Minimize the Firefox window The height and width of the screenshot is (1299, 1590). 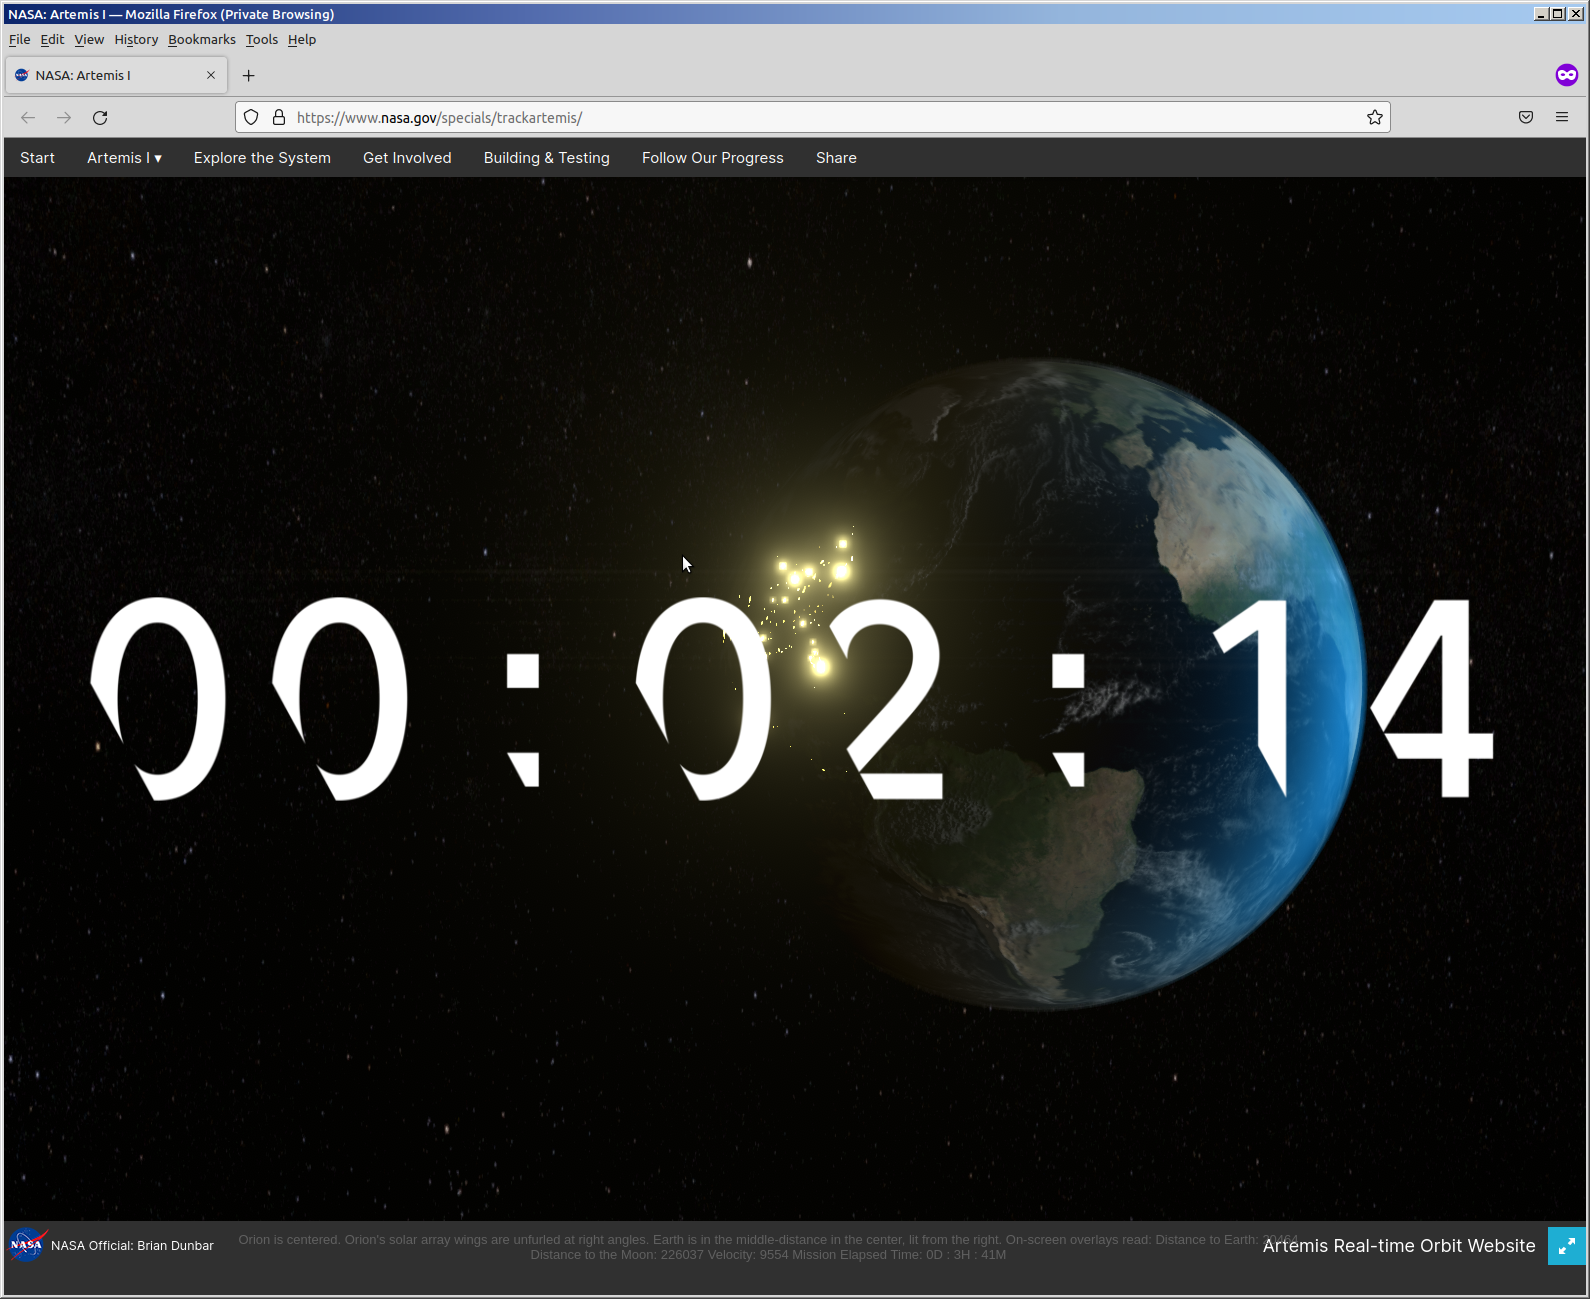click(x=1541, y=14)
